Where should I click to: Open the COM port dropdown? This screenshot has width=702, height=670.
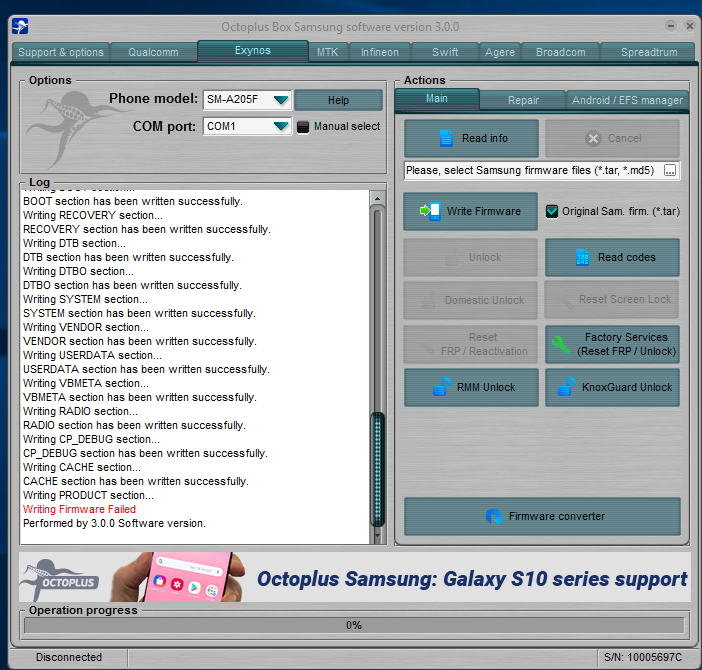coord(281,127)
